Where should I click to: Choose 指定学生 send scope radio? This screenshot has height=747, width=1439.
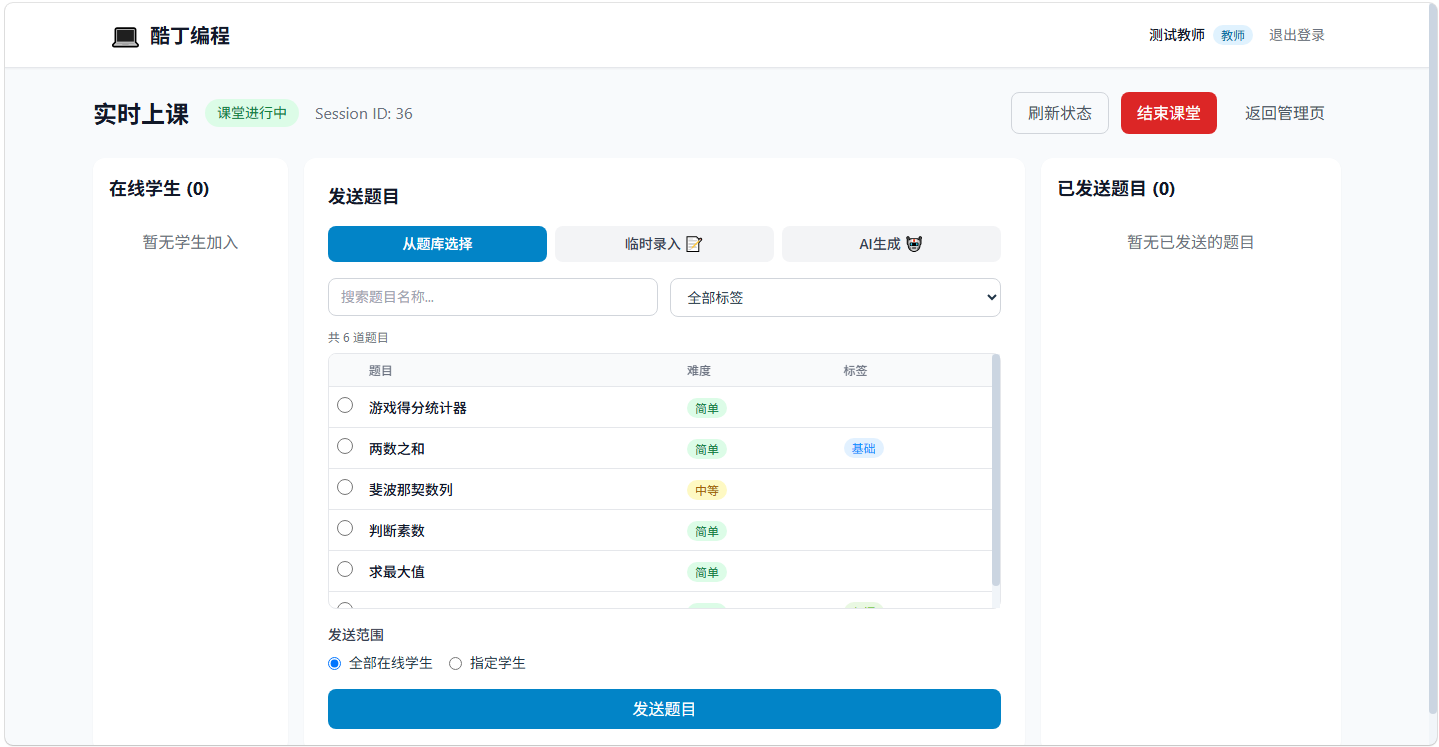(456, 663)
